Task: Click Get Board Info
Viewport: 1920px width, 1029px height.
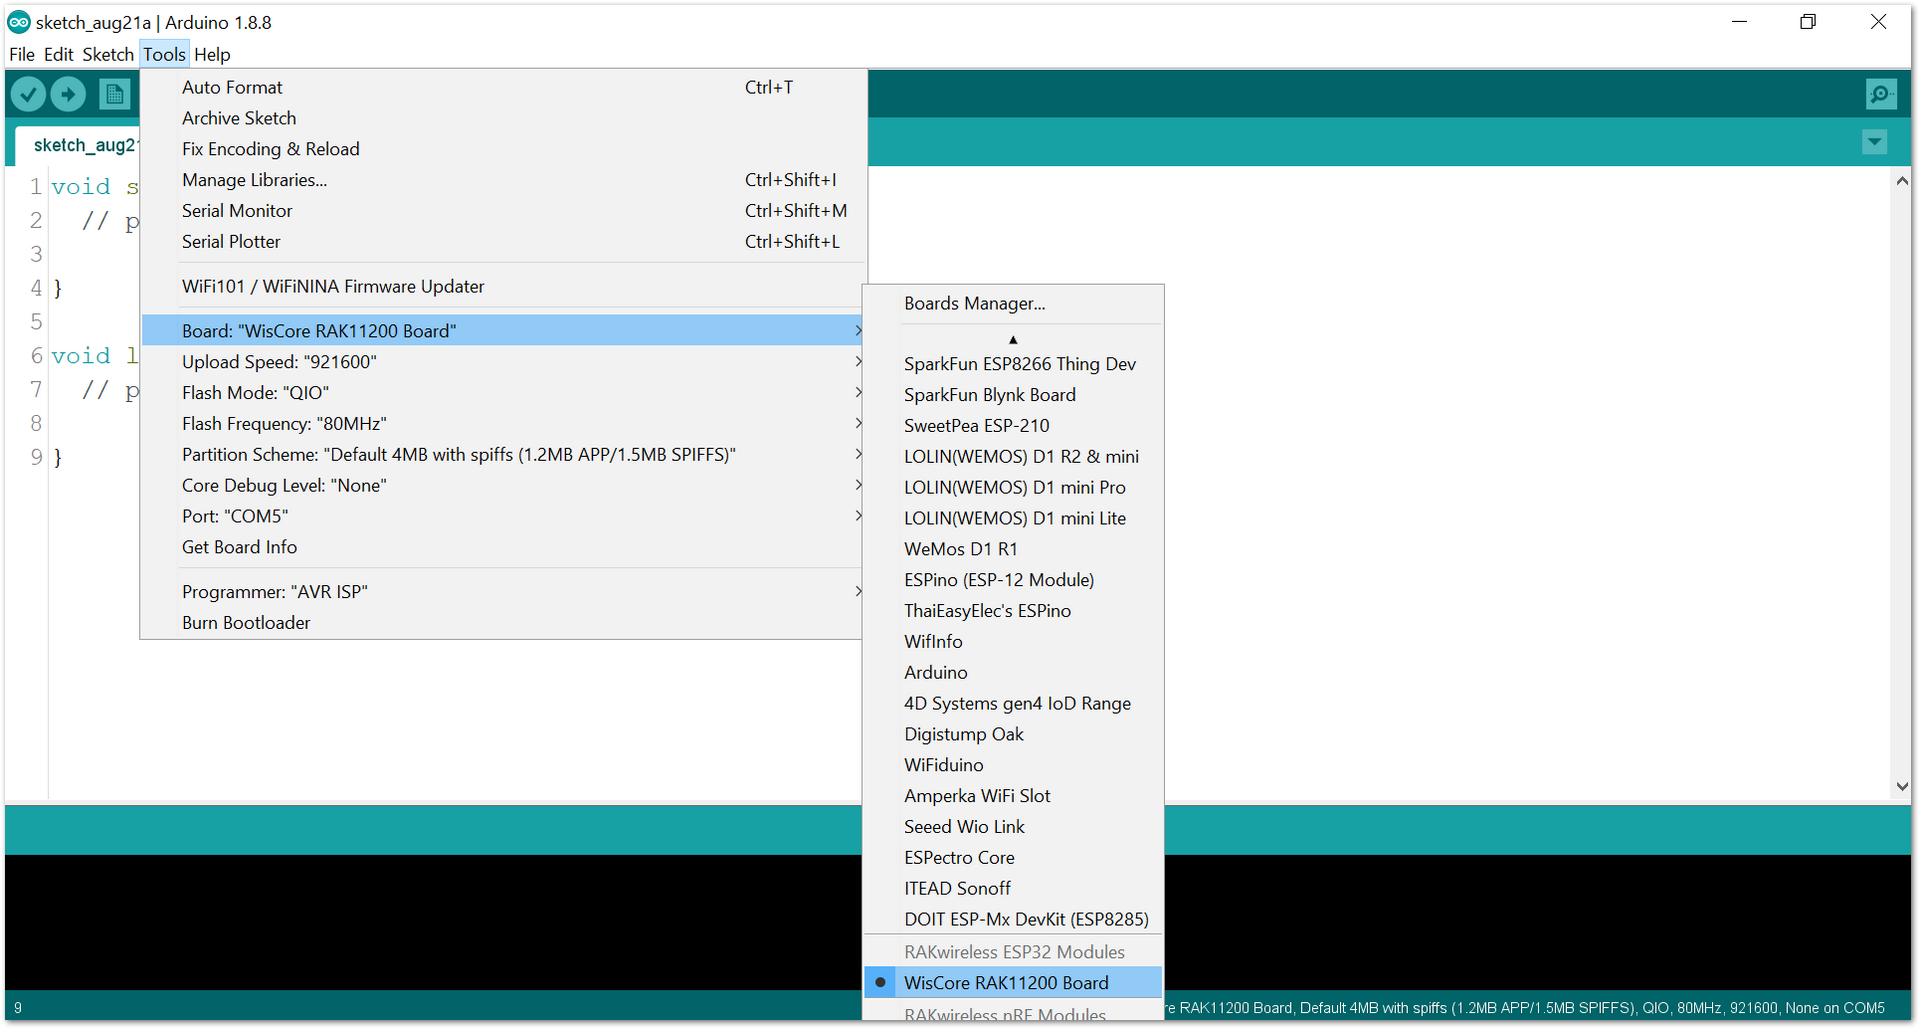Action: (x=503, y=548)
